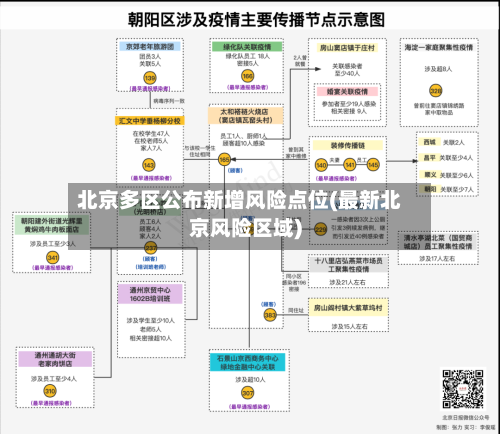Image resolution: width=500 pixels, height=434 pixels.
Task: Click the text 涉及15人左右
Action: (x=349, y=326)
